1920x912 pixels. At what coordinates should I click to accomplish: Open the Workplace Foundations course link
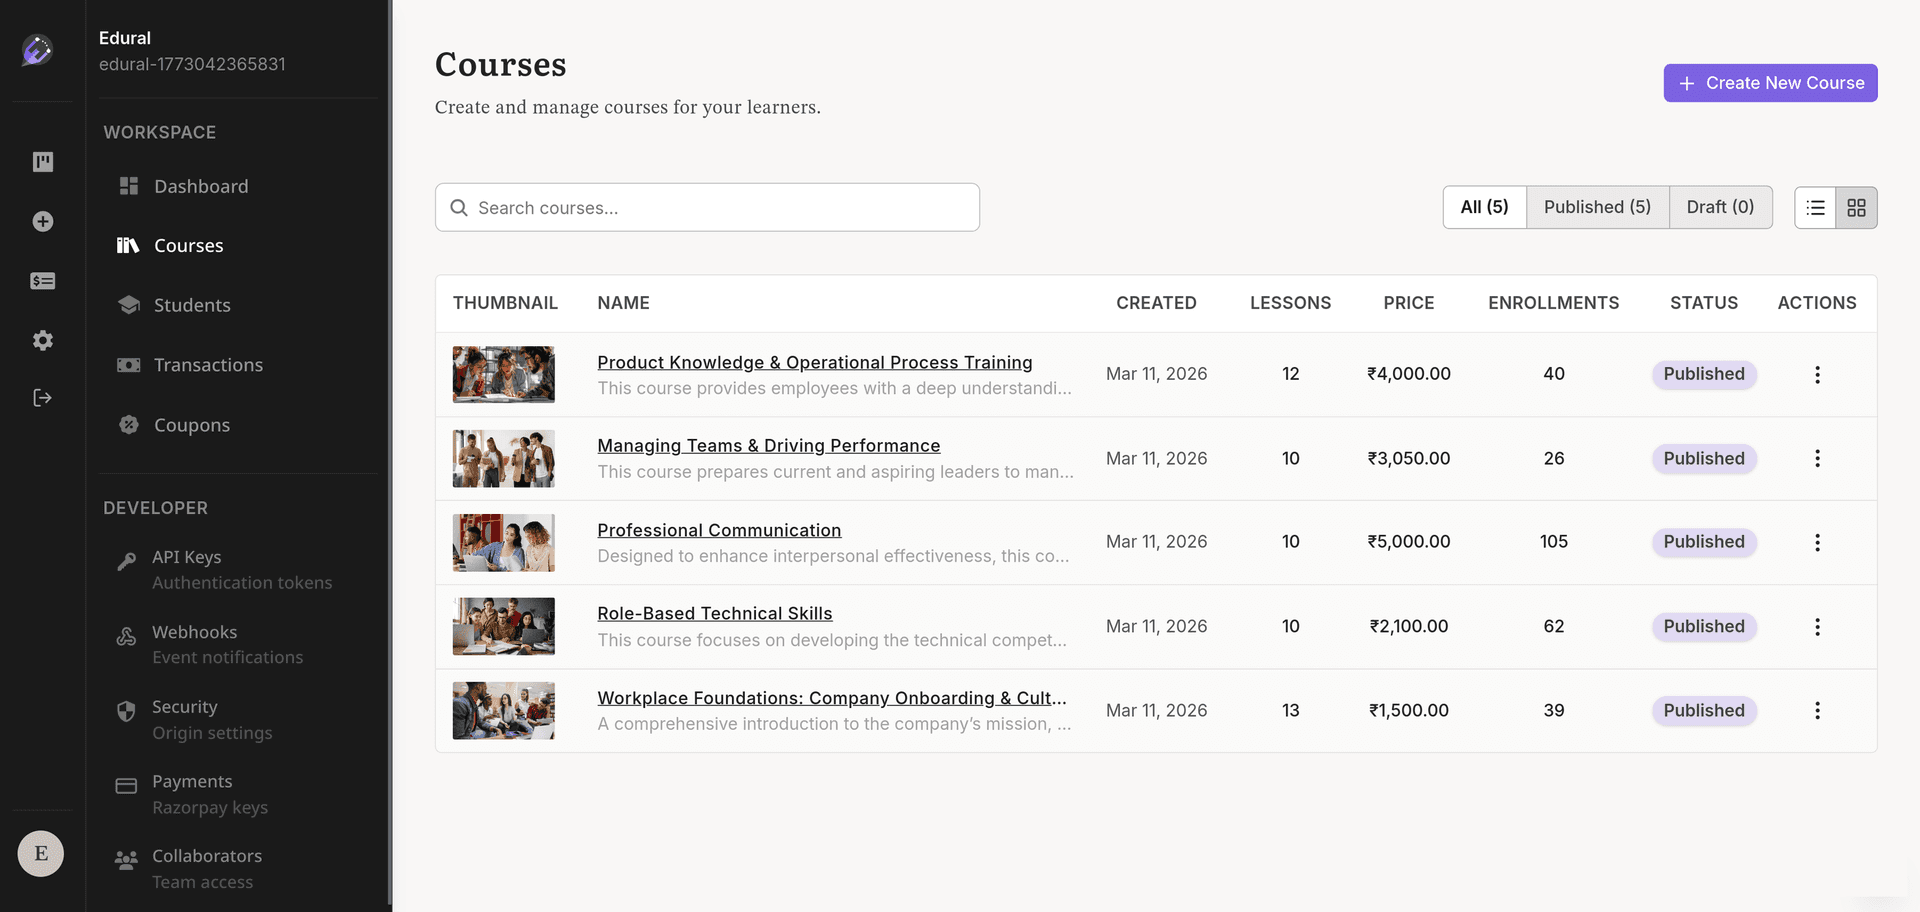click(x=831, y=698)
